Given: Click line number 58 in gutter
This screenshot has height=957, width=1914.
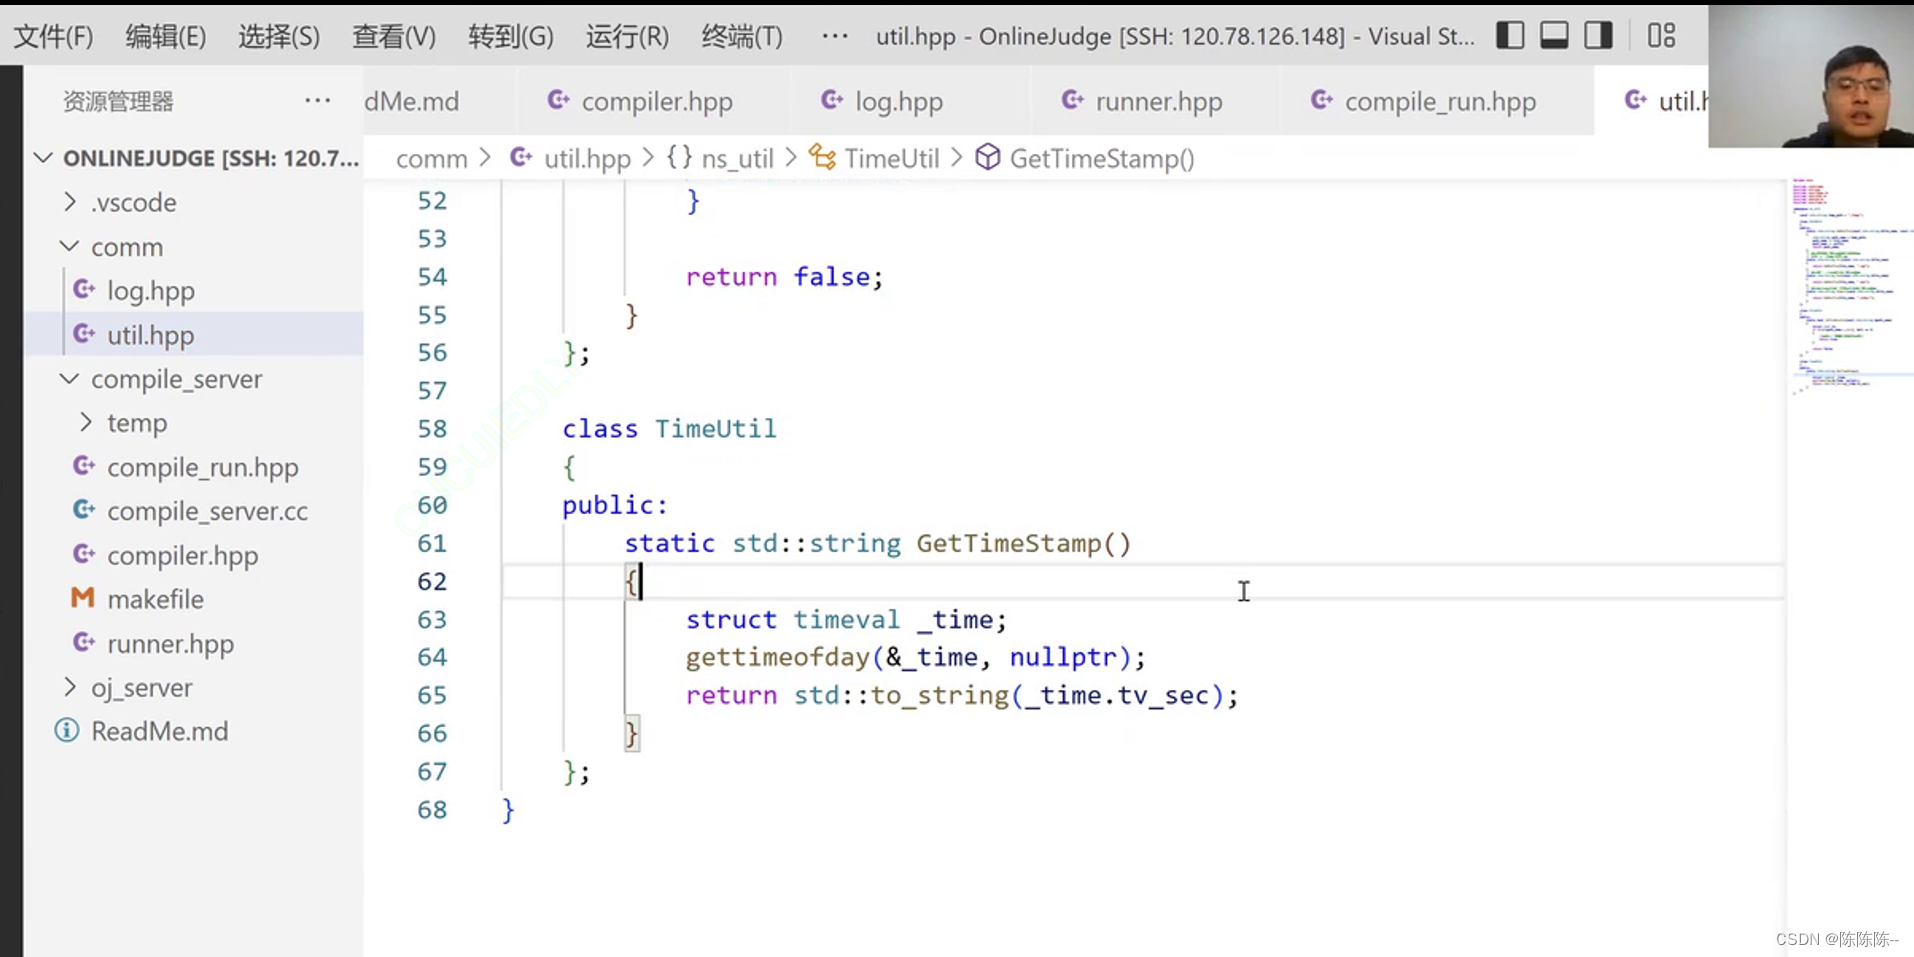Looking at the screenshot, I should 432,429.
